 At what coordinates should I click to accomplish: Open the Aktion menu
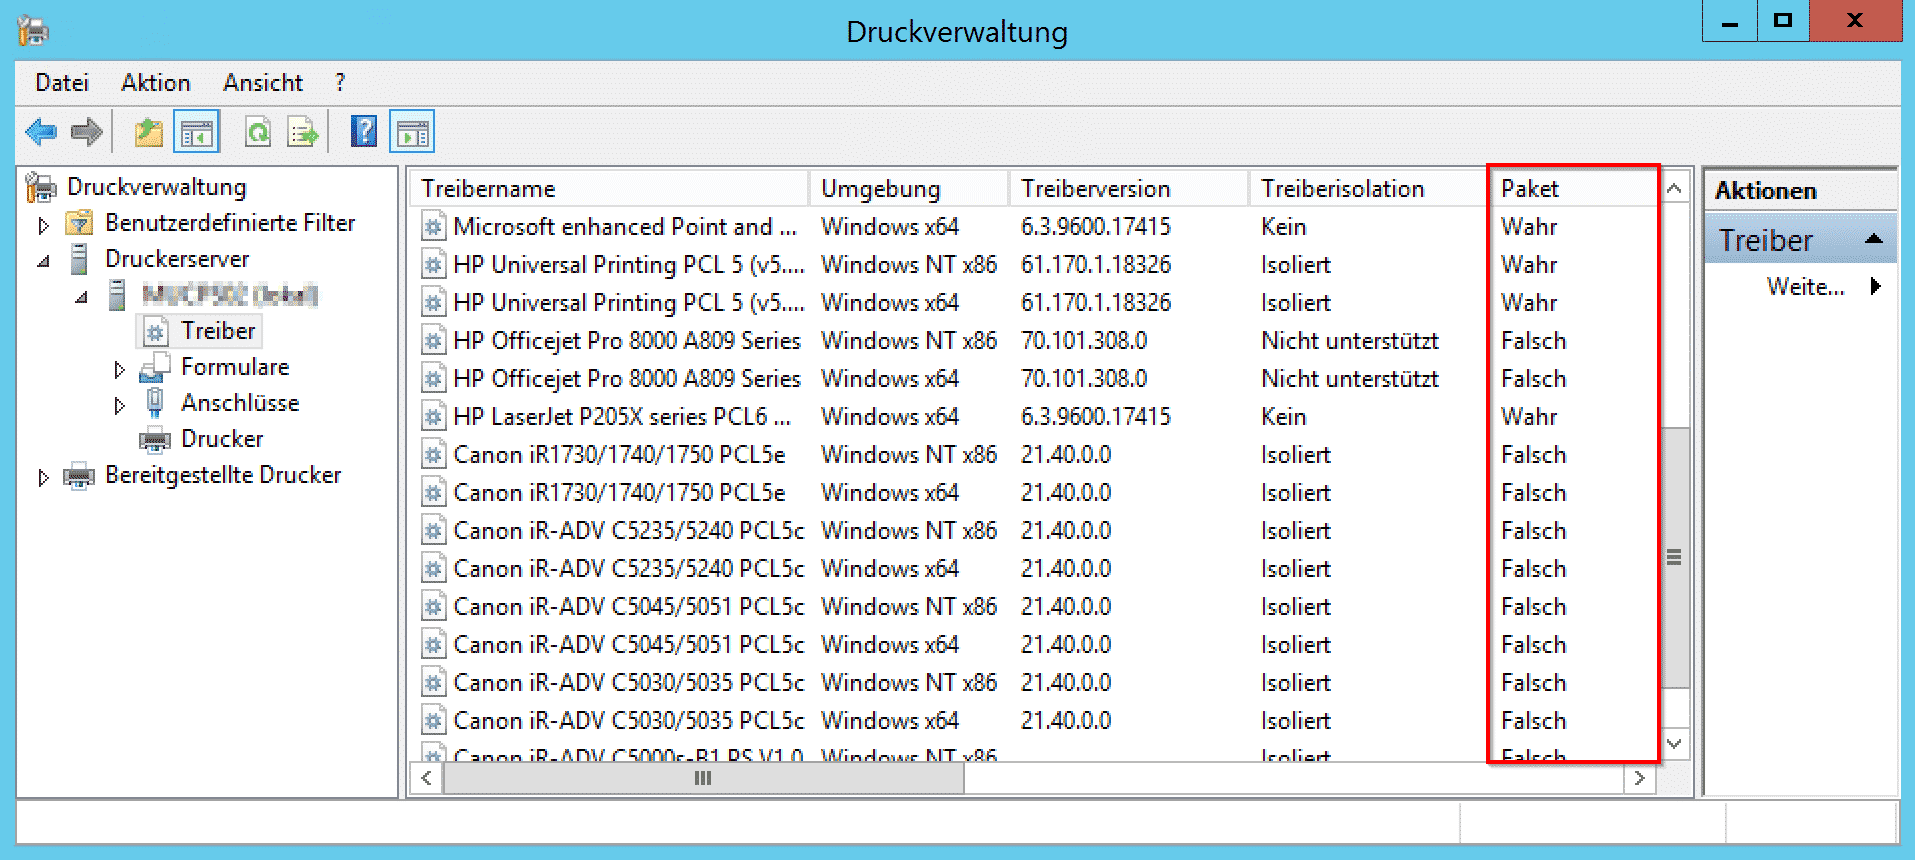(156, 83)
